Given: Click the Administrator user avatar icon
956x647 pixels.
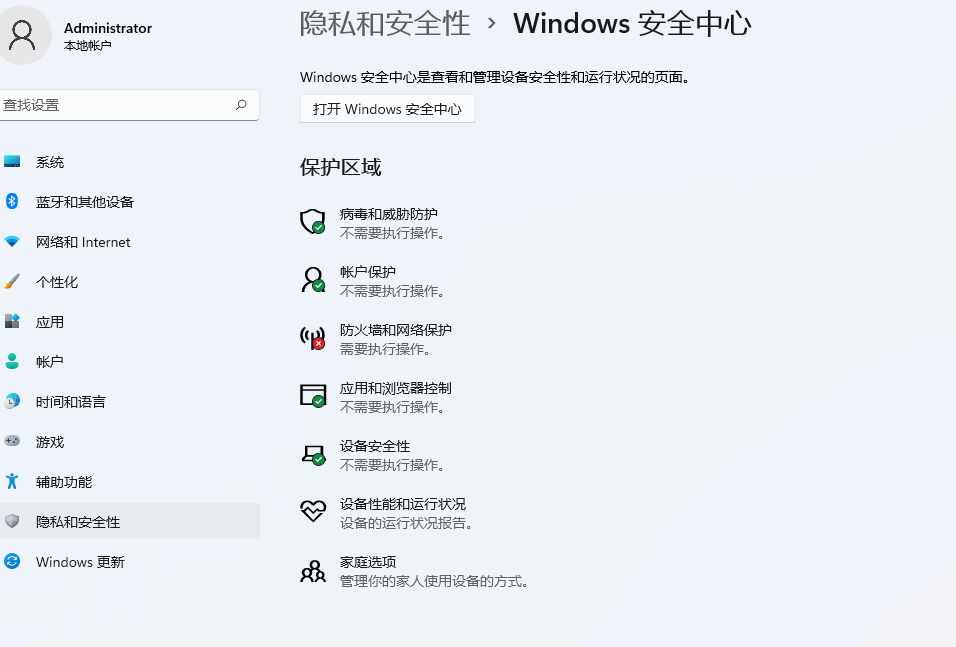Looking at the screenshot, I should (23, 35).
